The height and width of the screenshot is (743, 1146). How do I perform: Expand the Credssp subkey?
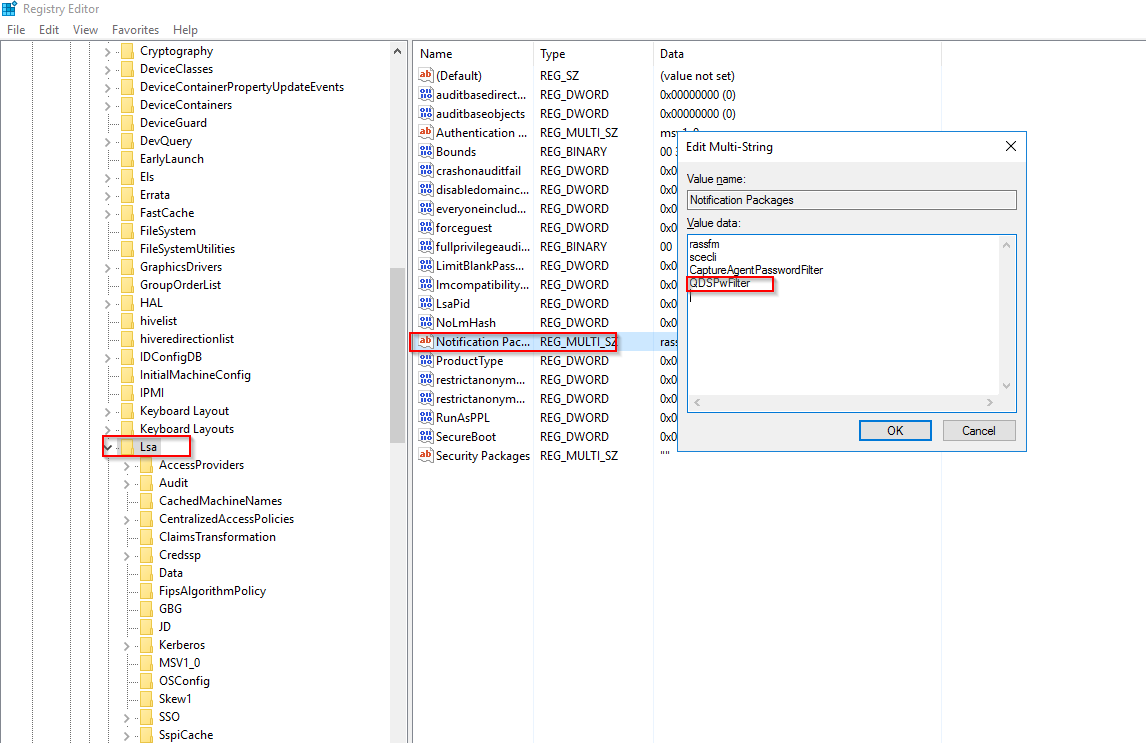point(126,555)
